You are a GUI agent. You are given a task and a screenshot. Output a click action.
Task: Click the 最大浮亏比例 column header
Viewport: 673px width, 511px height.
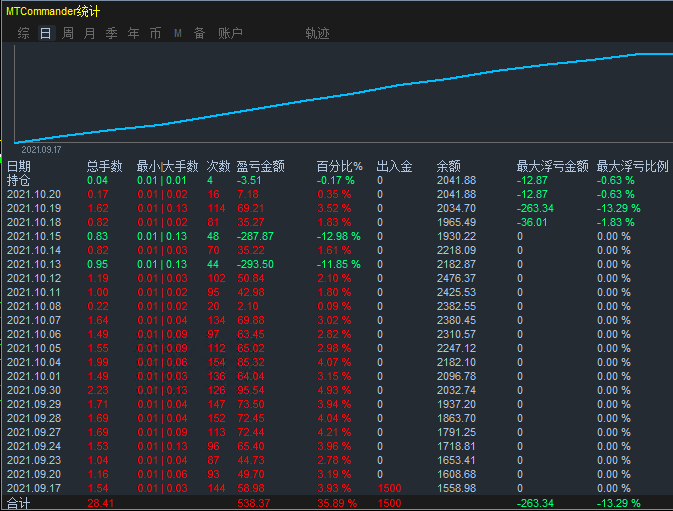[x=632, y=166]
